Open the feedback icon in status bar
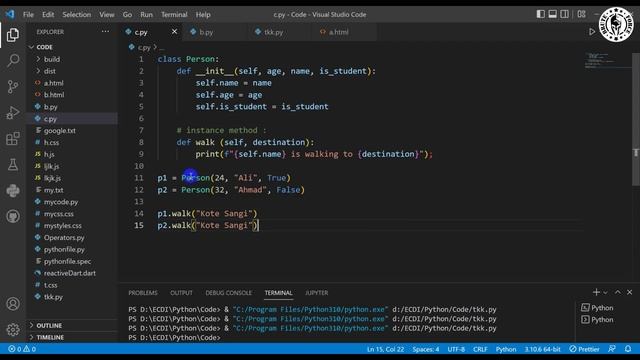 611,349
